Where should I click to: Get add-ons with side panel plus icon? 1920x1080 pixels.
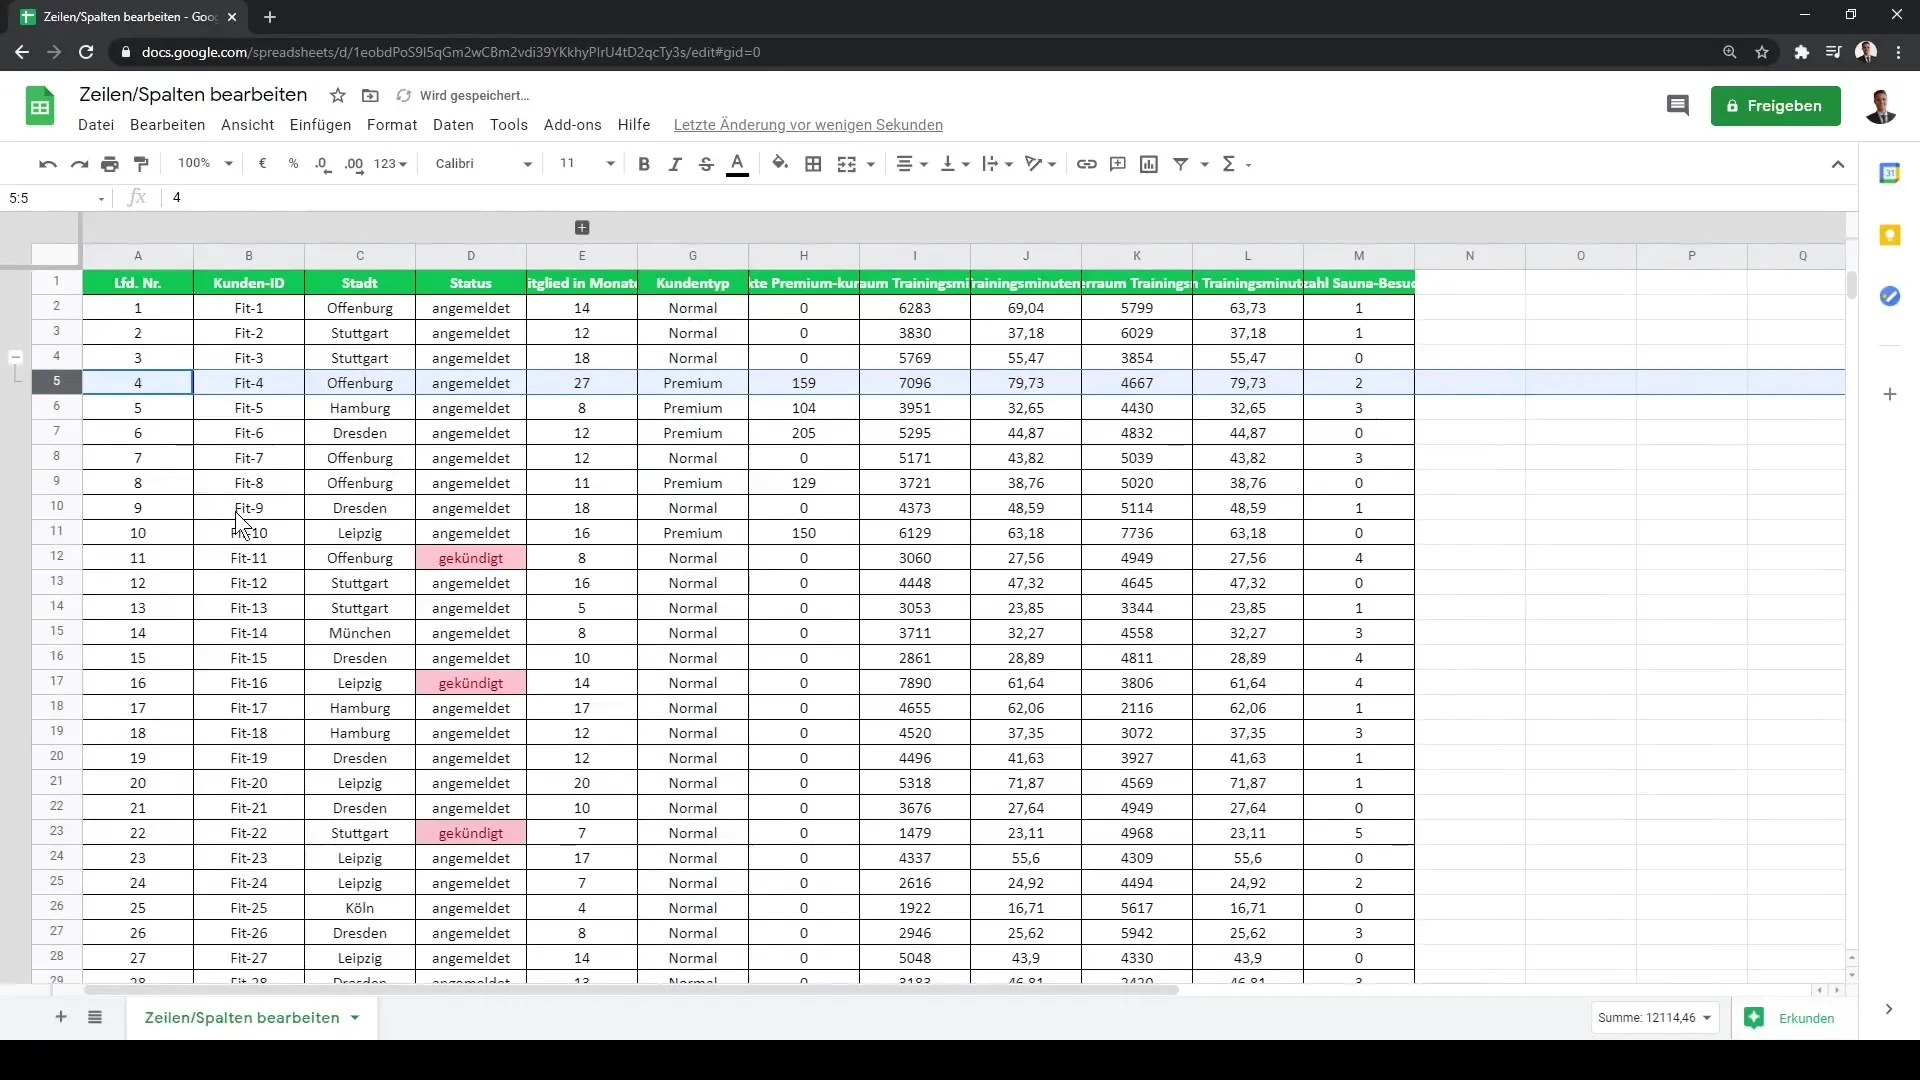[1890, 395]
